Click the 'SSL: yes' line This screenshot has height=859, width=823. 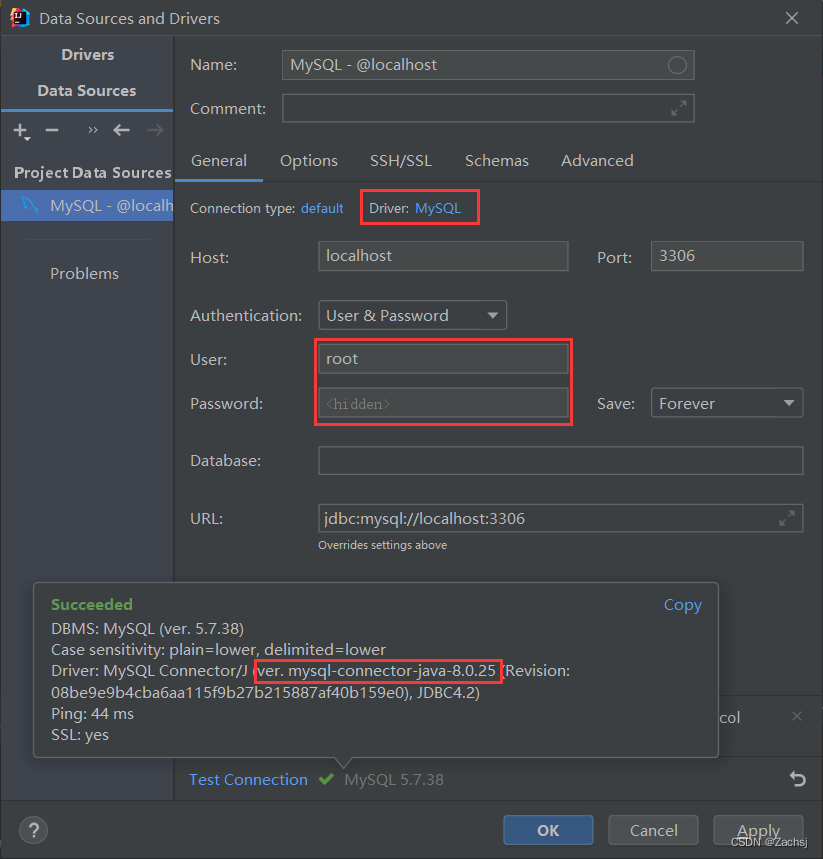(x=80, y=735)
